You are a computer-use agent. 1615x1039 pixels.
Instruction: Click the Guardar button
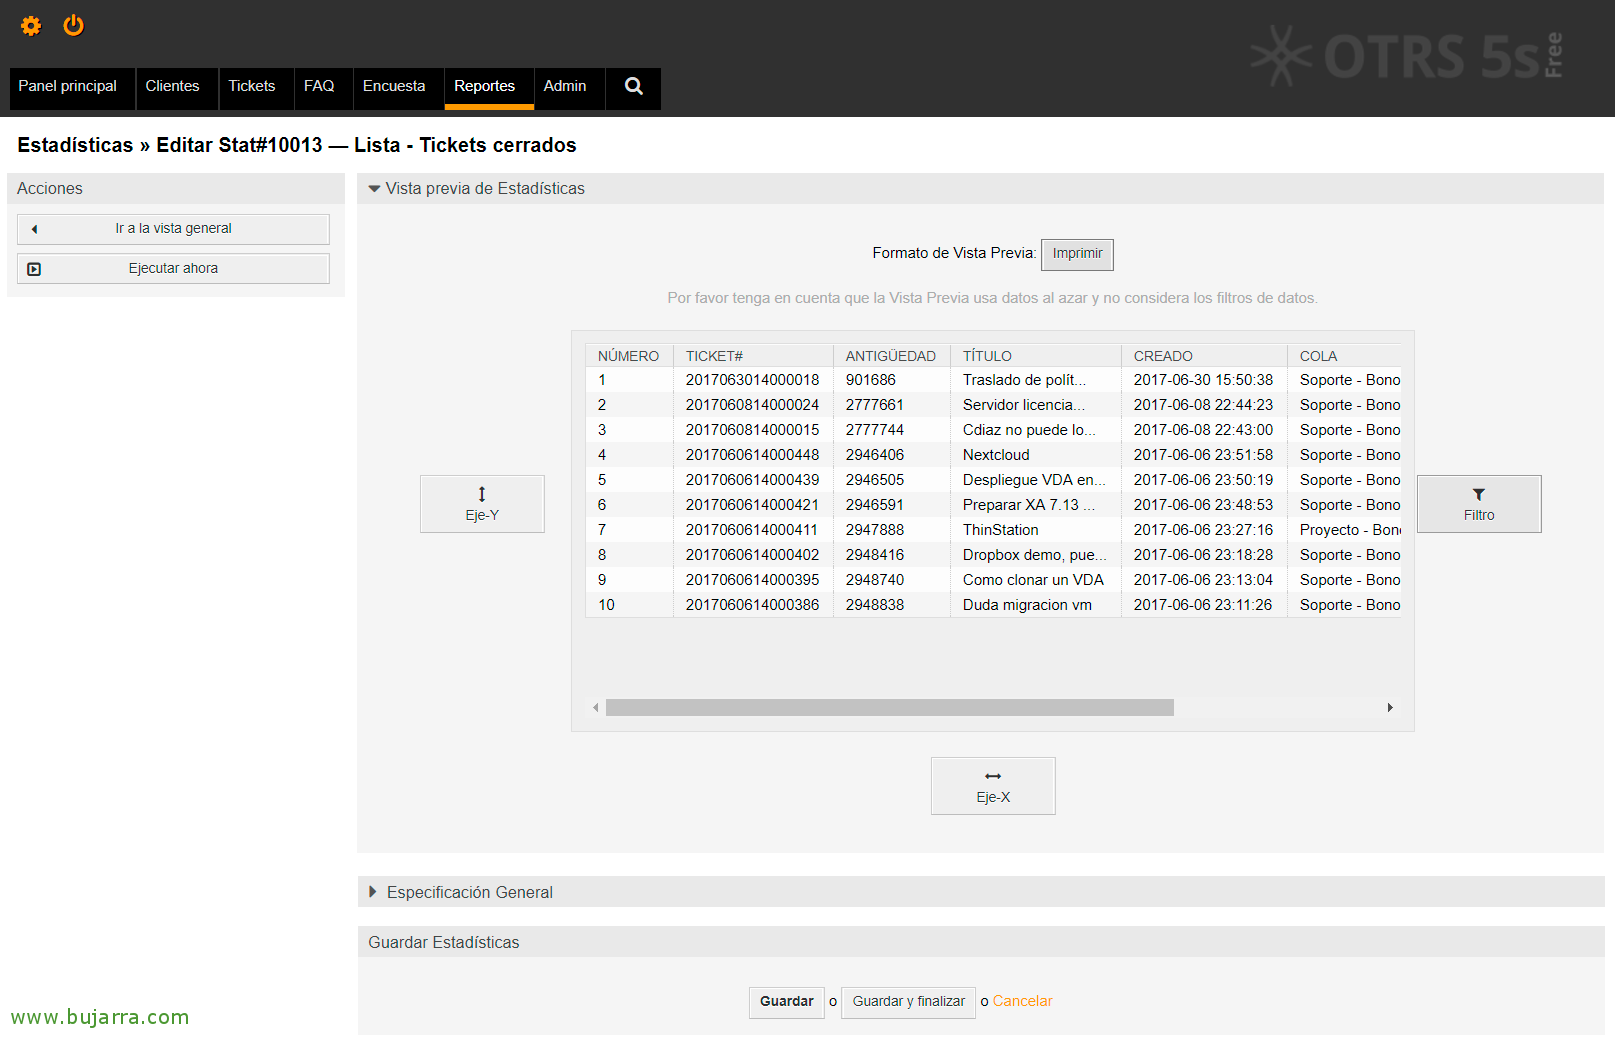coord(786,1001)
